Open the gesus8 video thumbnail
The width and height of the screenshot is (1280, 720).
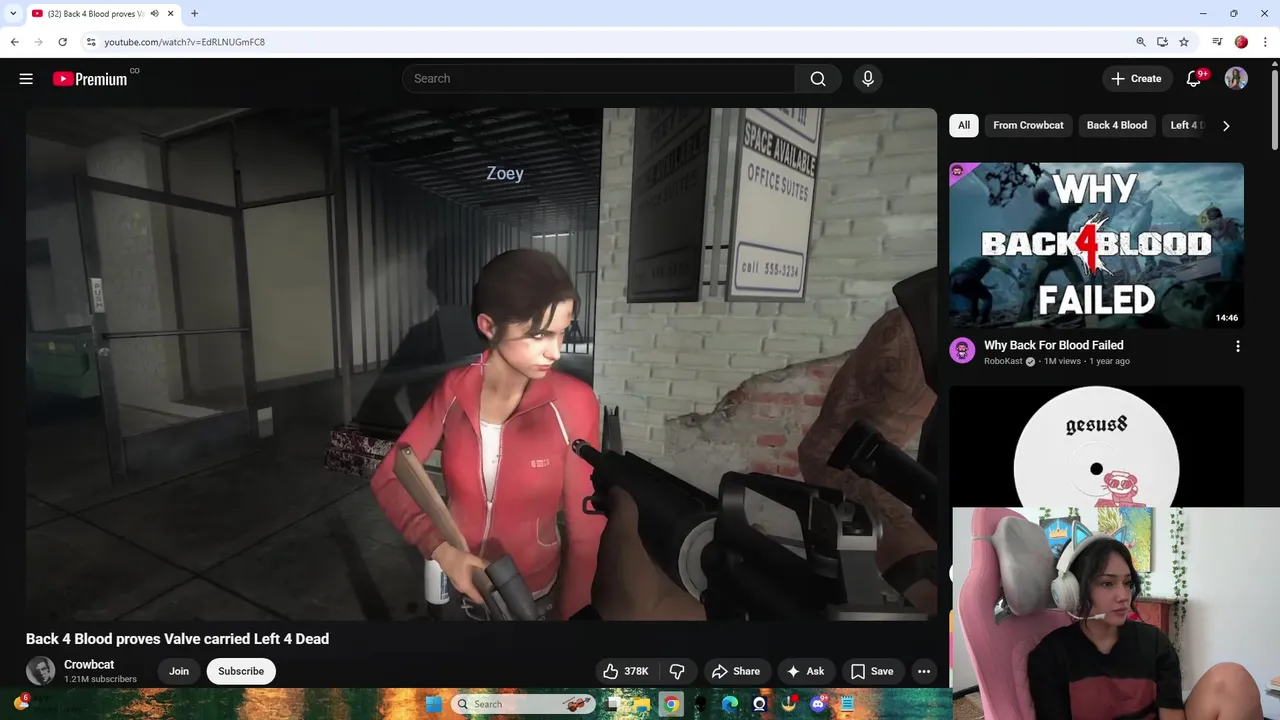[x=1096, y=446]
